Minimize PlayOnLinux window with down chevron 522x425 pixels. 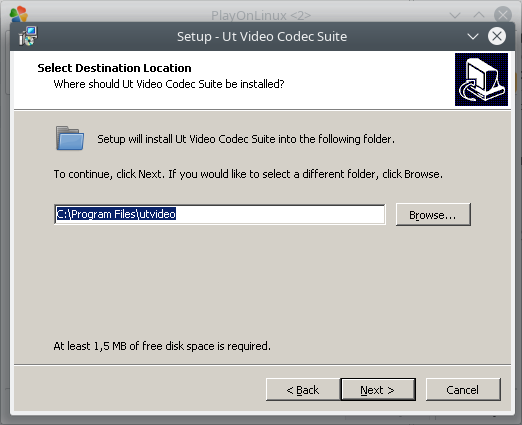pyautogui.click(x=455, y=15)
